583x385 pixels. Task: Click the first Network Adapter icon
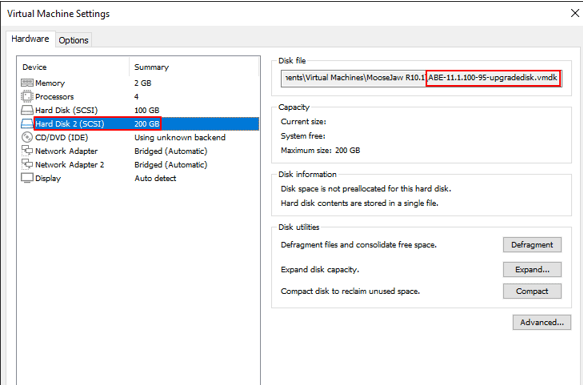[27, 151]
